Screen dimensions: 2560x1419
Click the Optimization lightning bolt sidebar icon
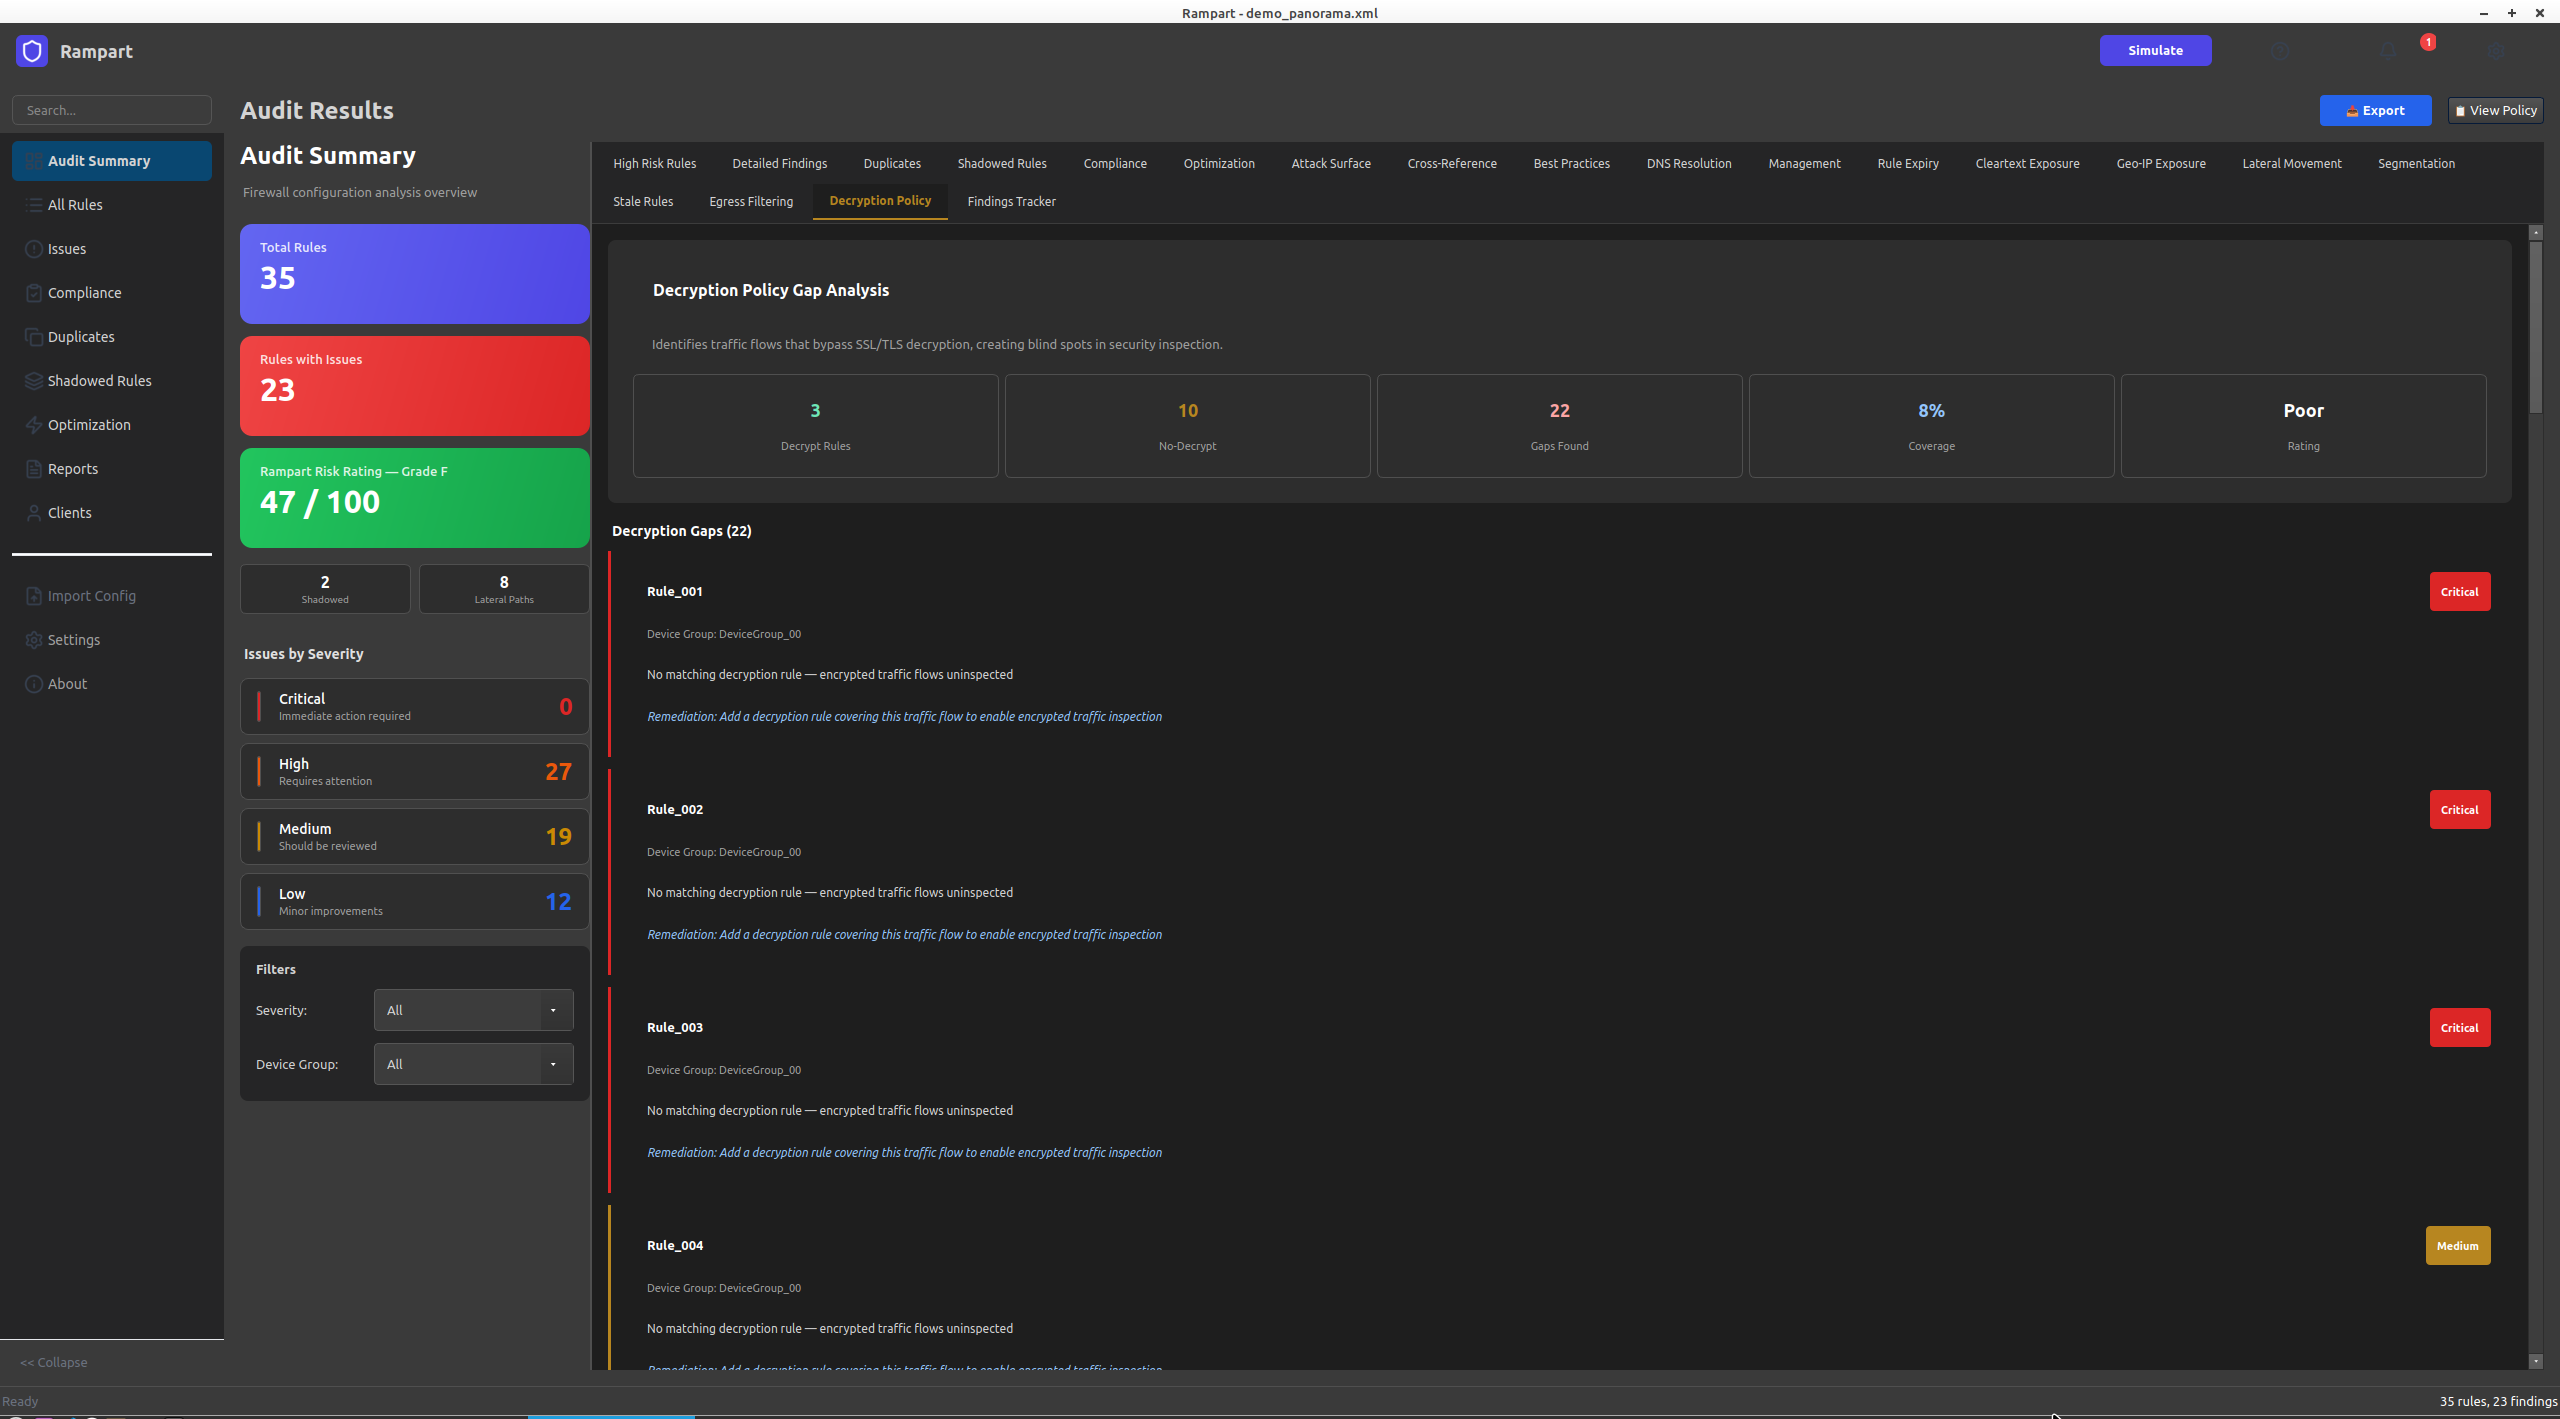34,425
